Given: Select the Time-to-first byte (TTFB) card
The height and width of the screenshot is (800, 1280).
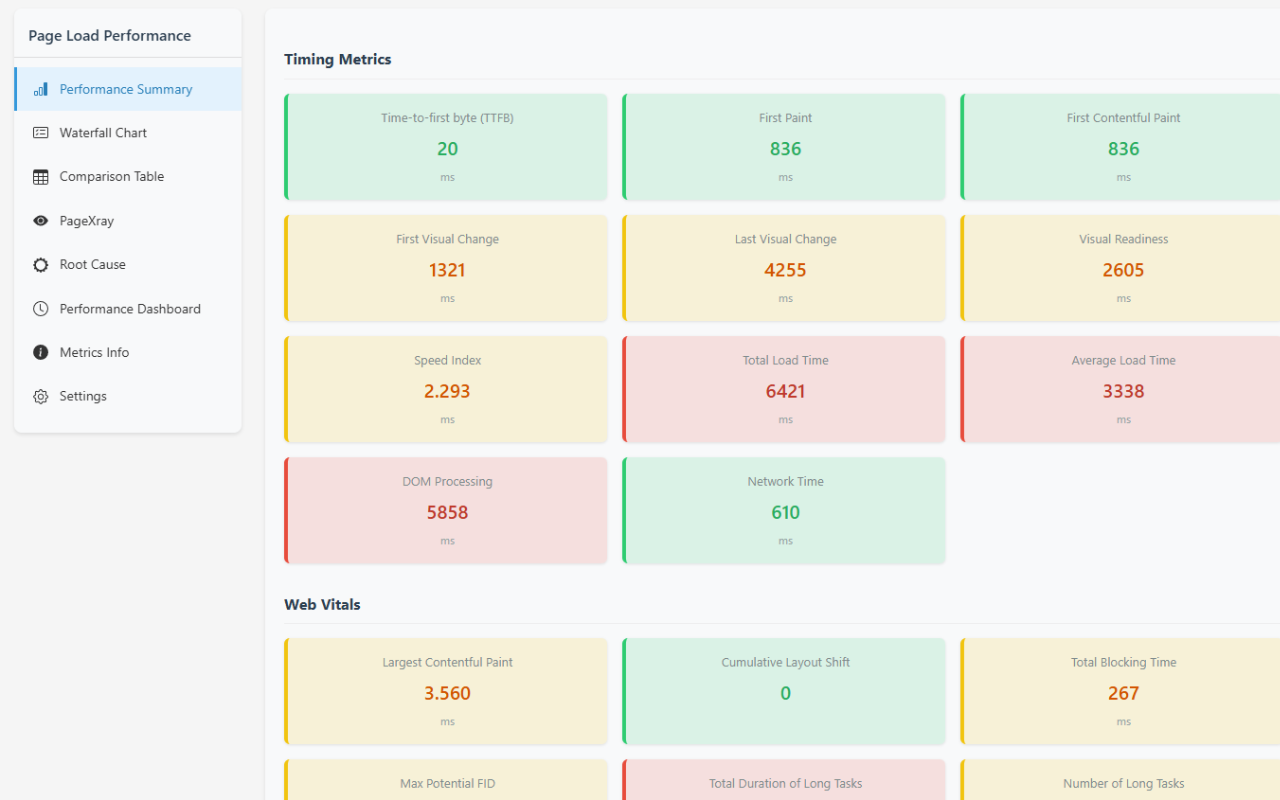Looking at the screenshot, I should [x=446, y=147].
